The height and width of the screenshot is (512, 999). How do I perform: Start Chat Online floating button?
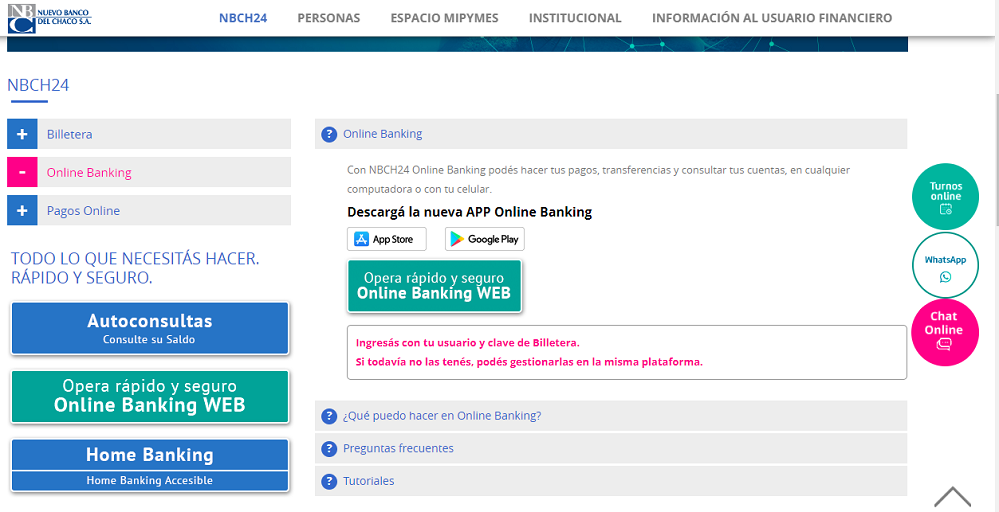pos(945,332)
